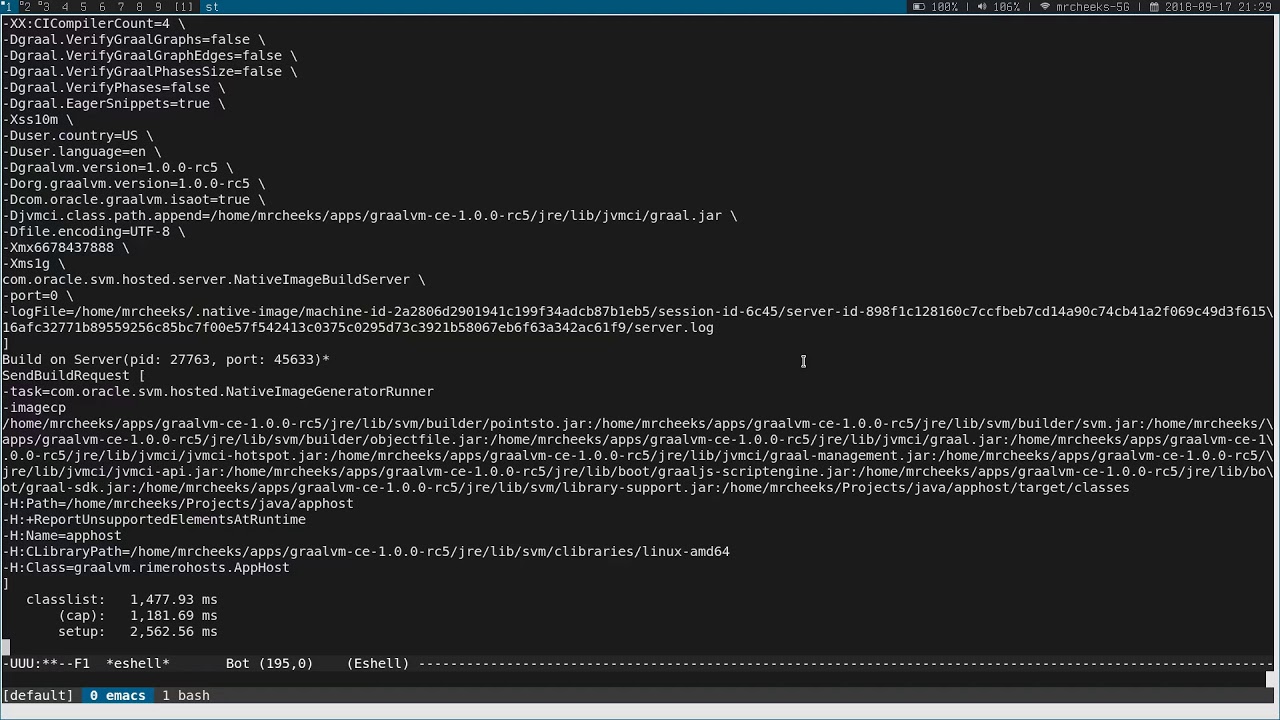Switch to workspace 4
The image size is (1280, 720).
[x=65, y=7]
